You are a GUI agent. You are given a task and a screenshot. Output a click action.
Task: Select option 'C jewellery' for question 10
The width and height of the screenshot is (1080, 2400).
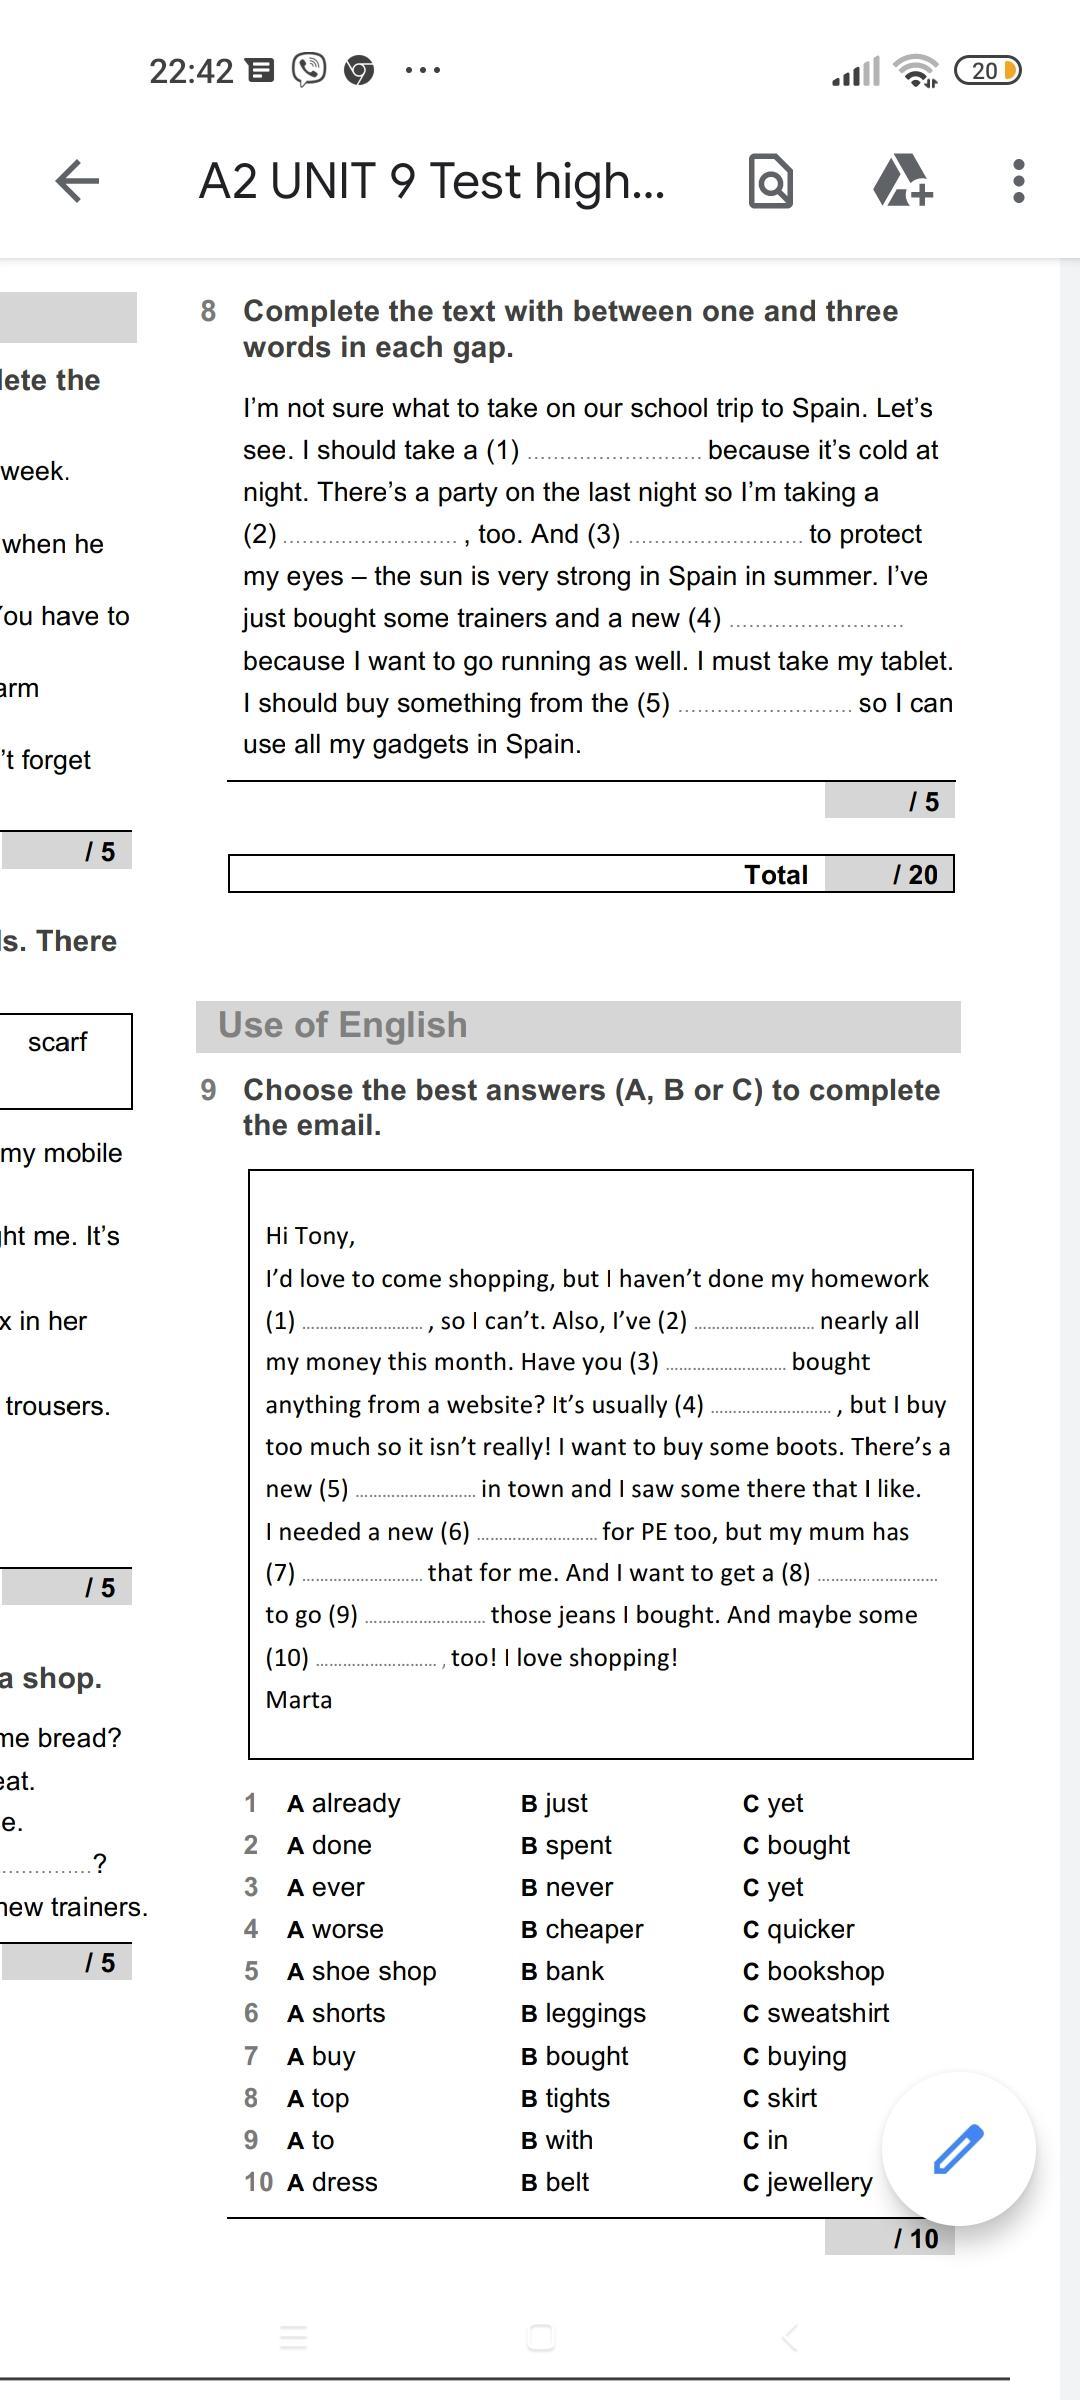click(x=808, y=2182)
